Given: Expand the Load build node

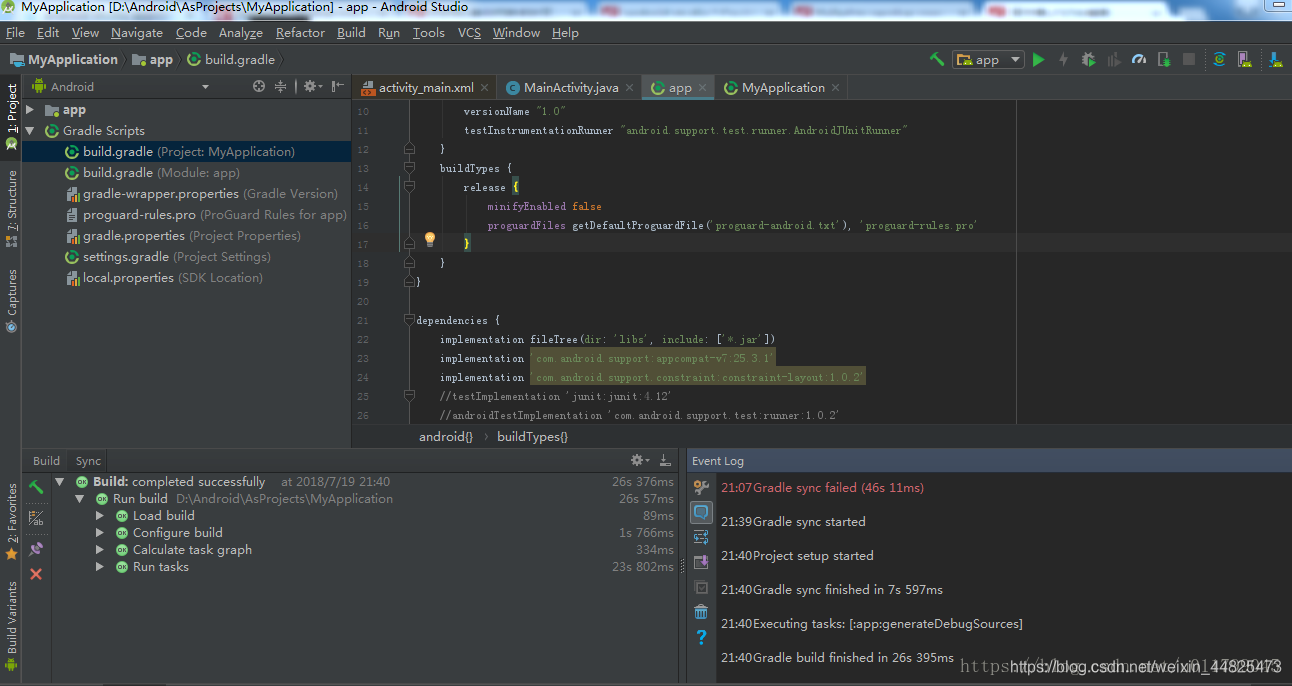Looking at the screenshot, I should pos(100,516).
